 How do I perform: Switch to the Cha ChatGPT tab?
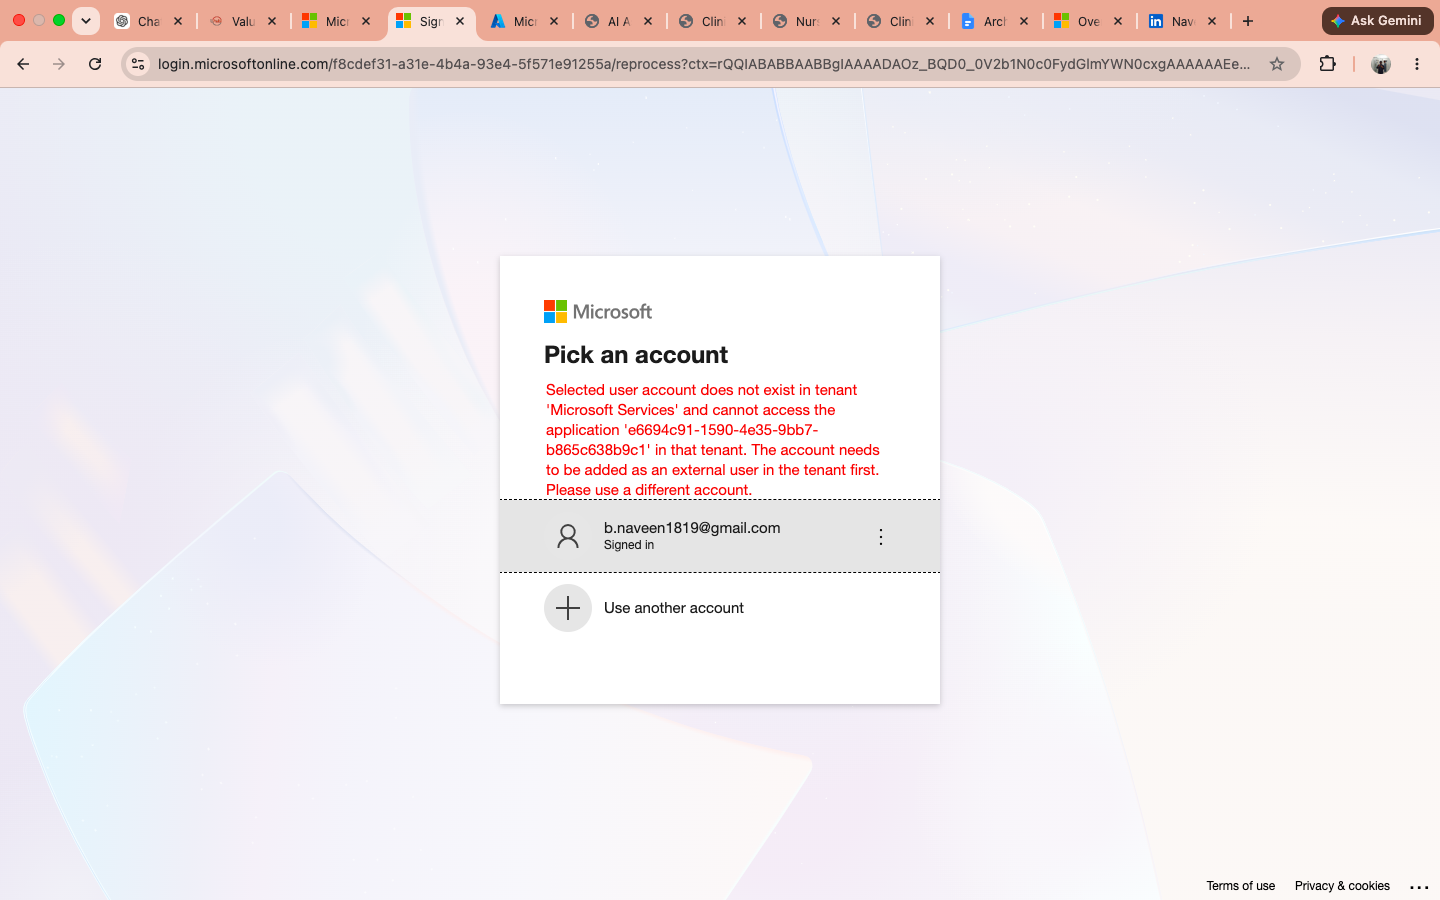[x=149, y=21]
